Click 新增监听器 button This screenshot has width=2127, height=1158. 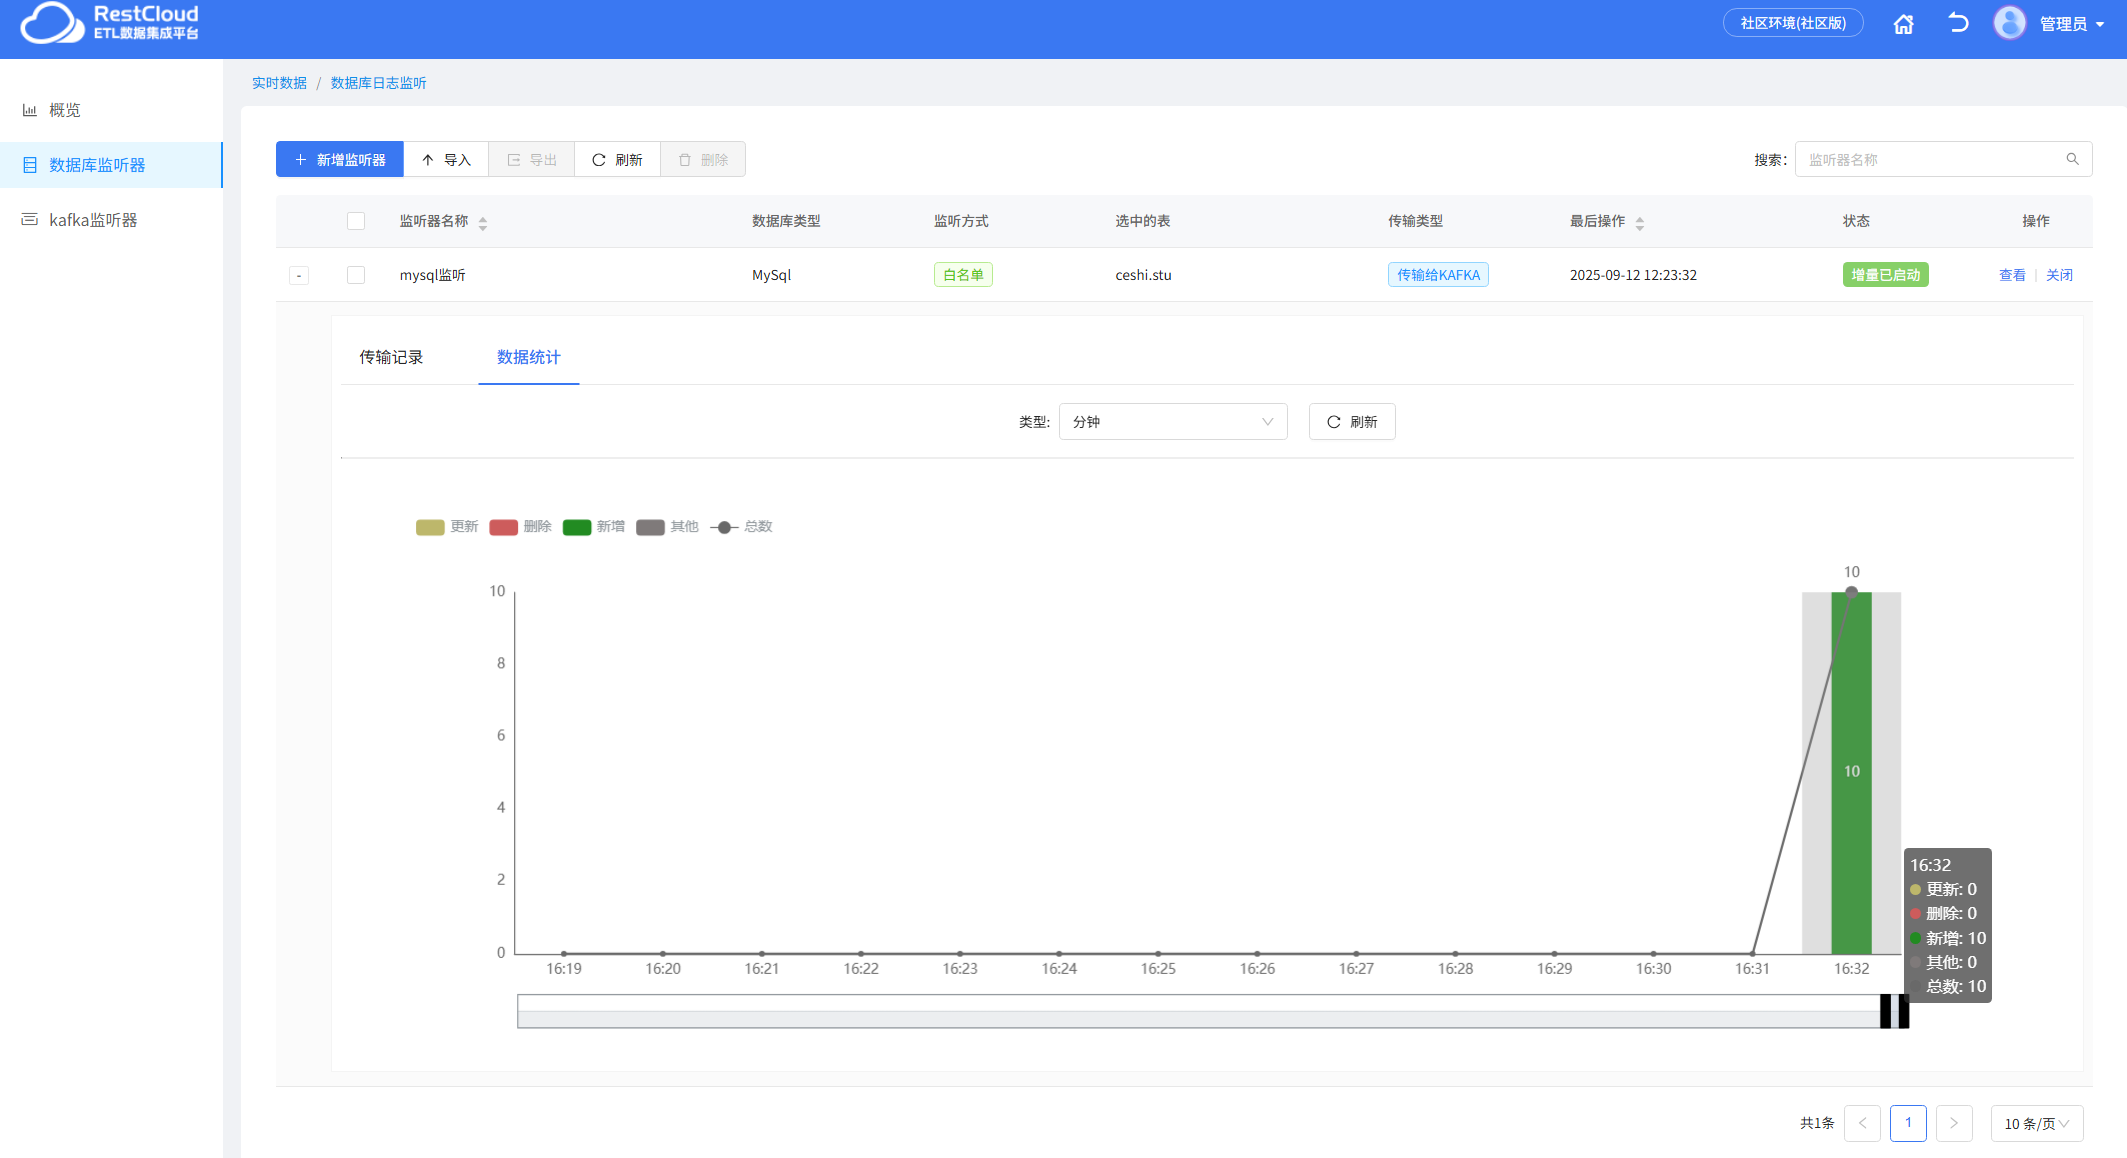coord(340,160)
